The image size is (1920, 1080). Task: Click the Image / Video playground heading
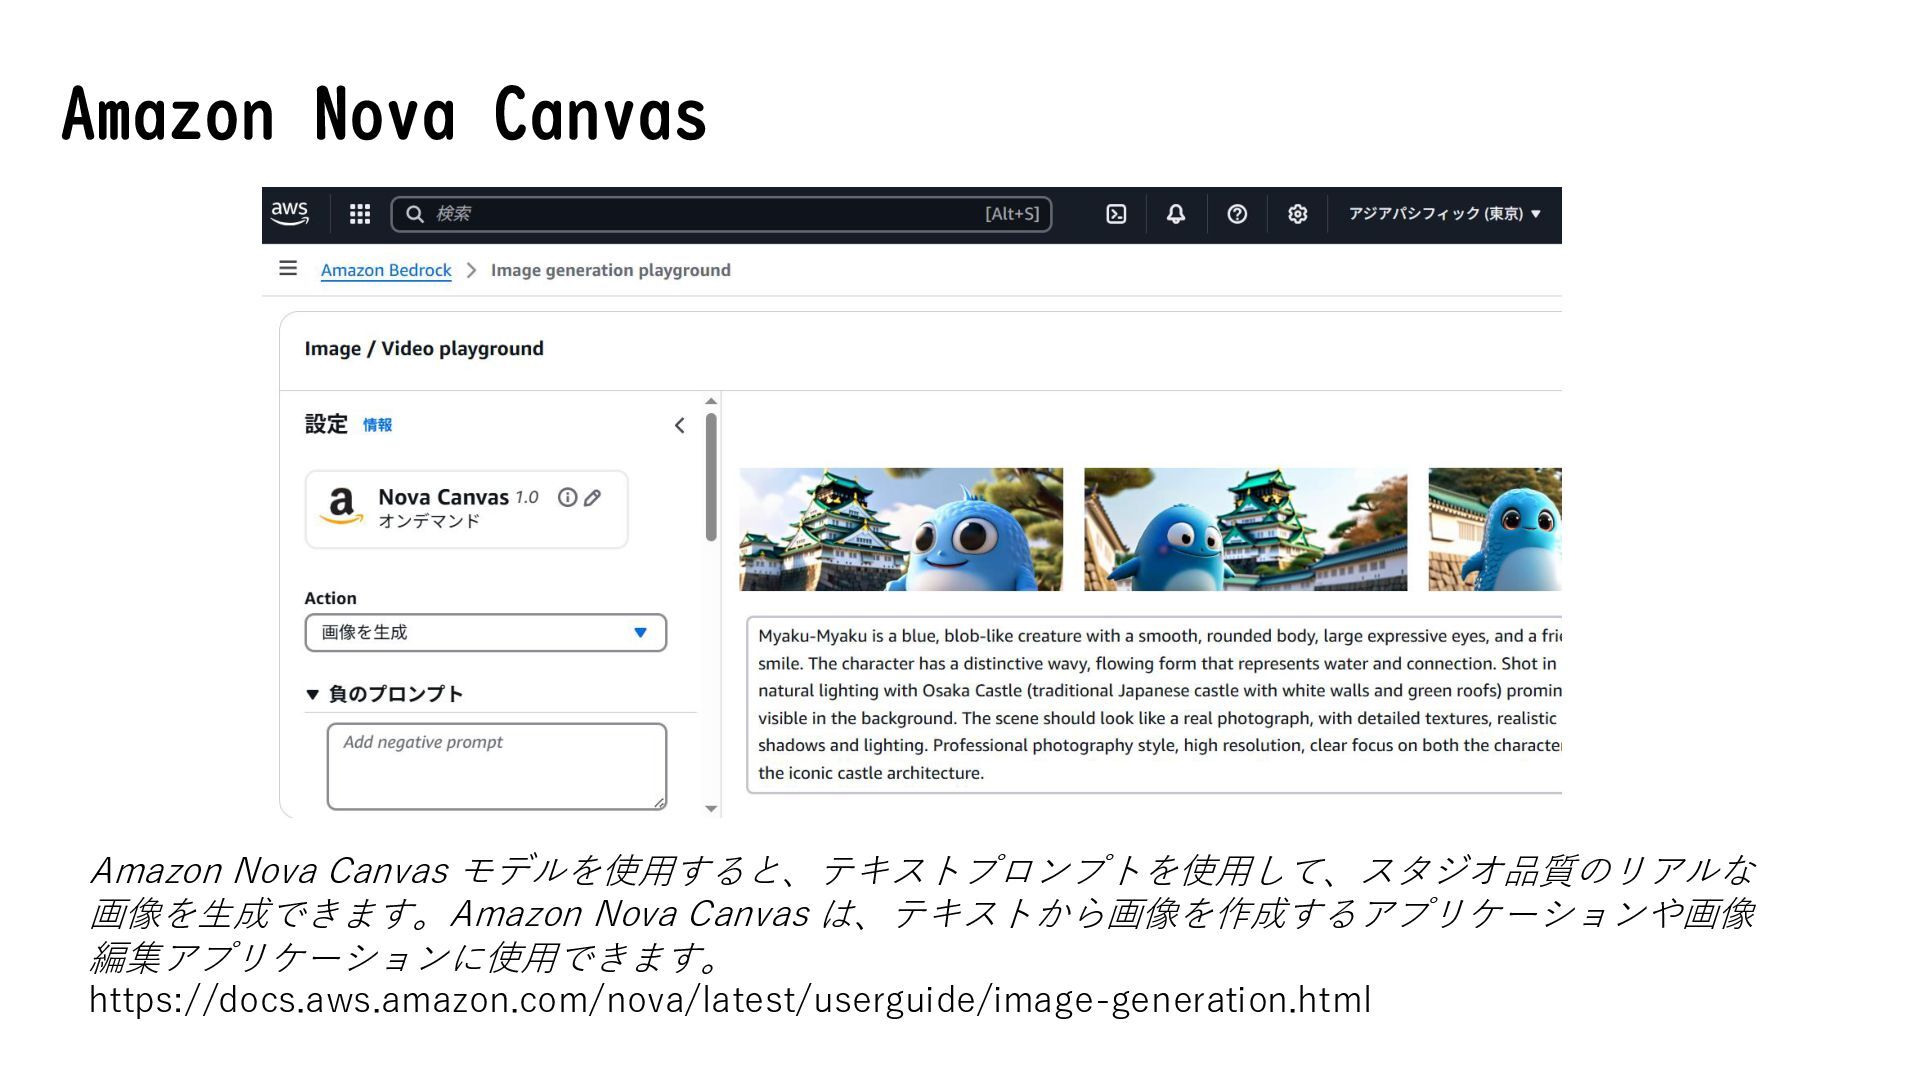point(424,348)
